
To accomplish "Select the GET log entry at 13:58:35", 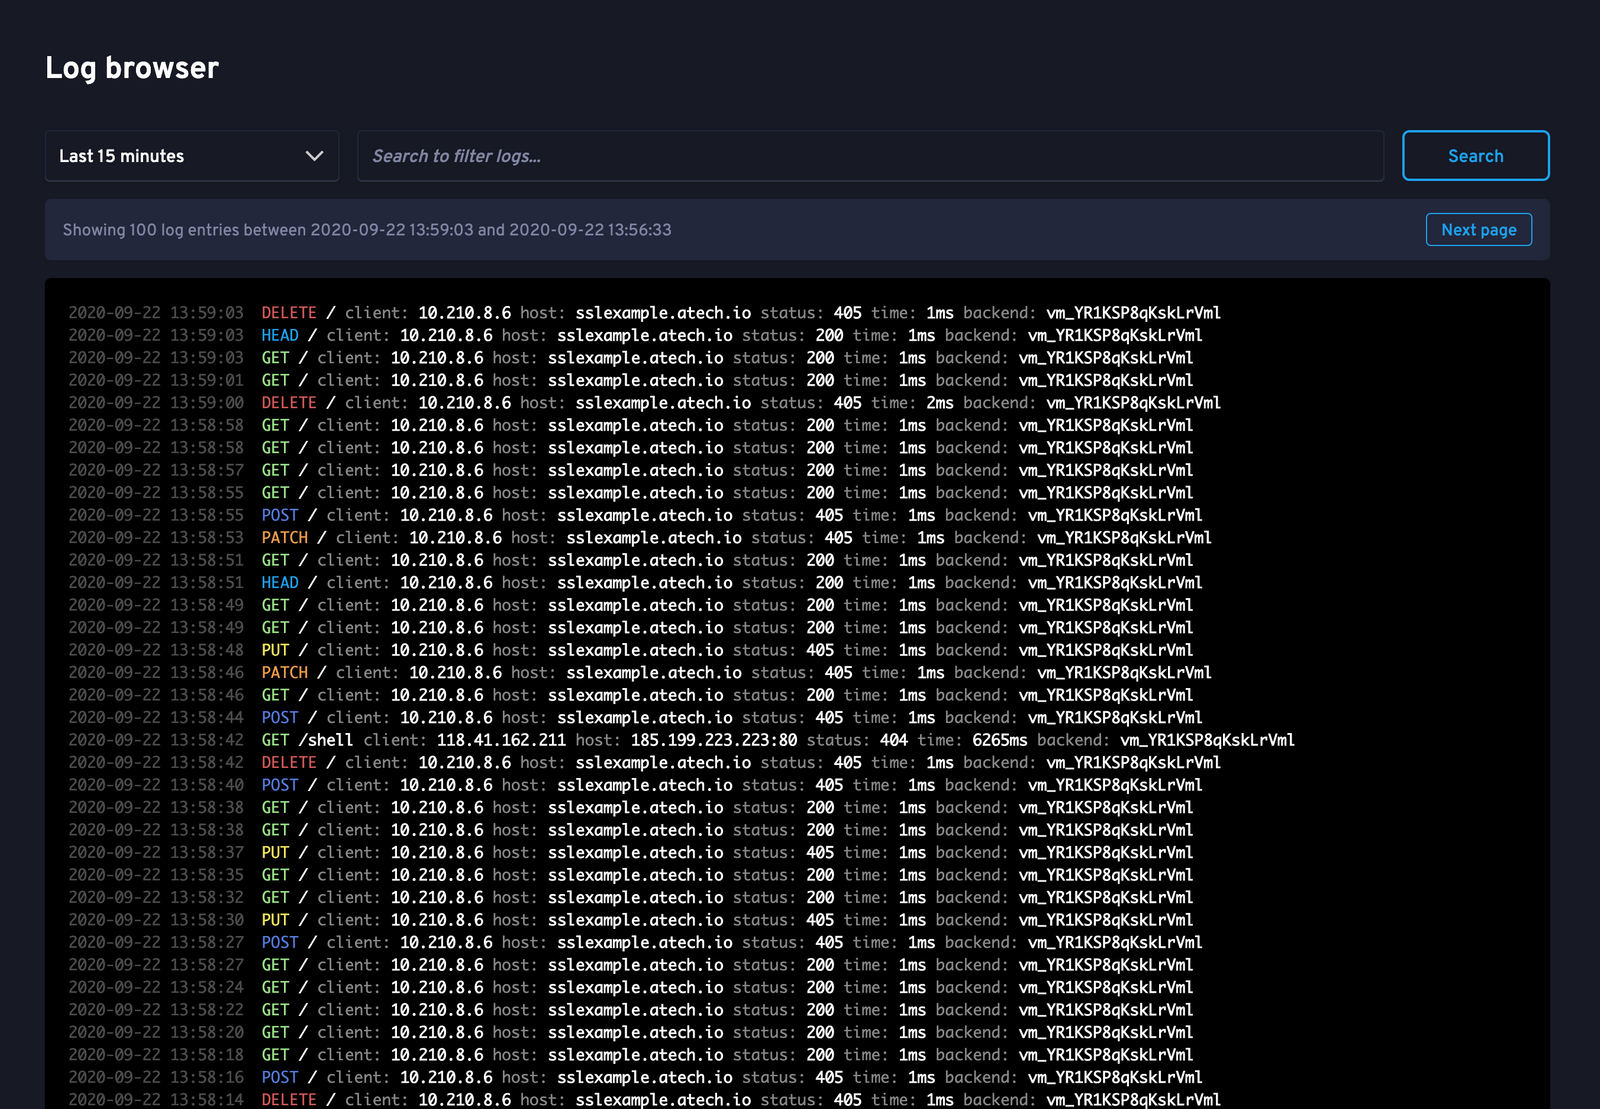I will pyautogui.click(x=631, y=875).
